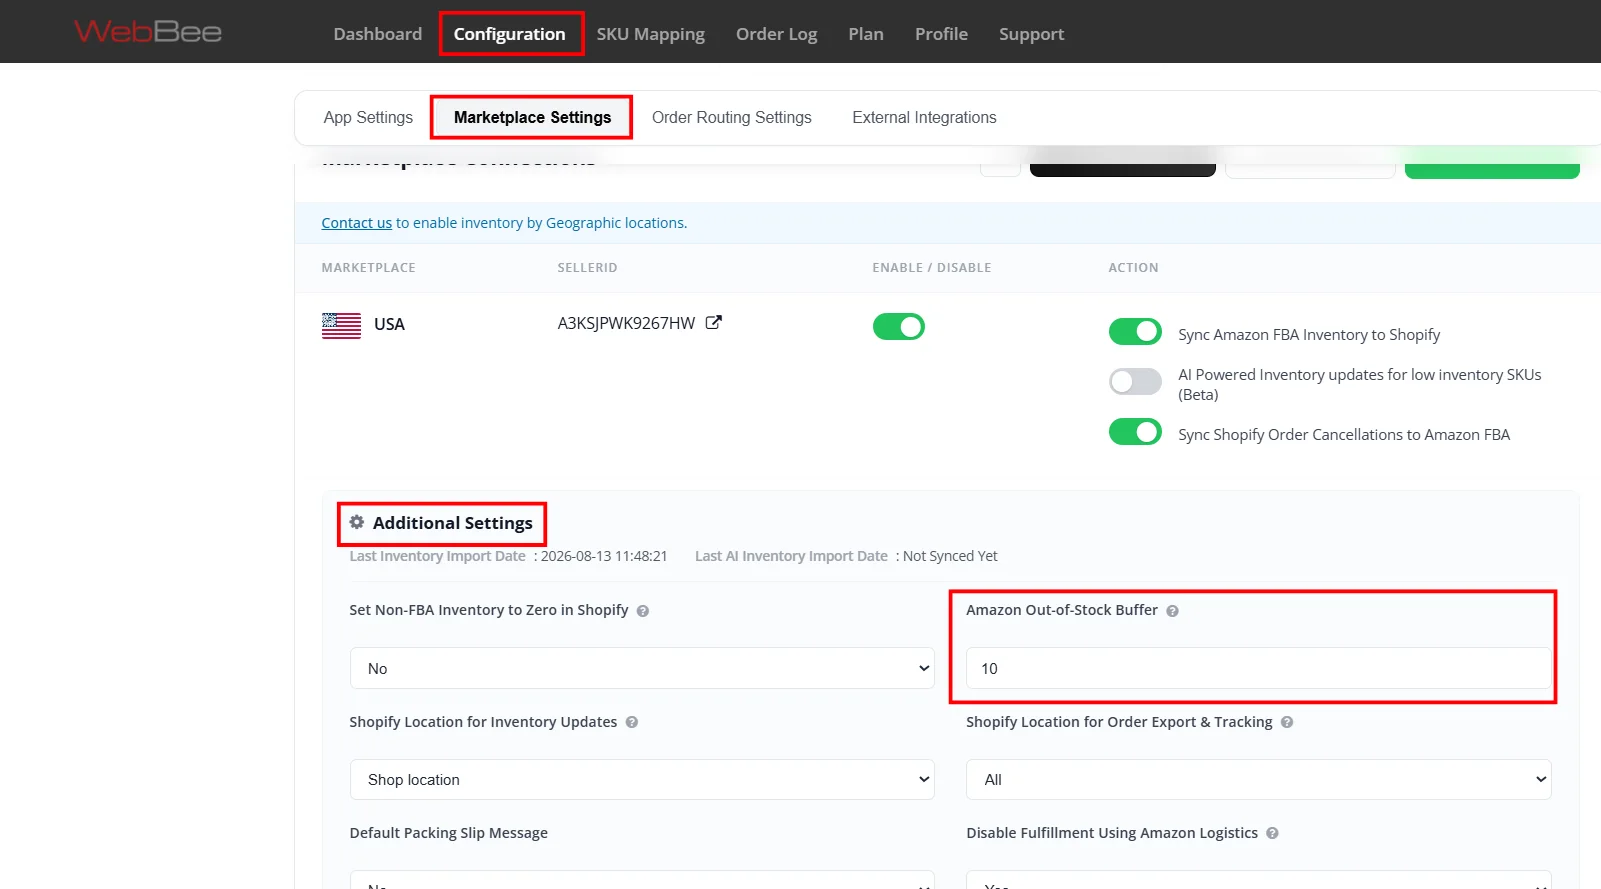Go to SKU Mapping

point(651,34)
